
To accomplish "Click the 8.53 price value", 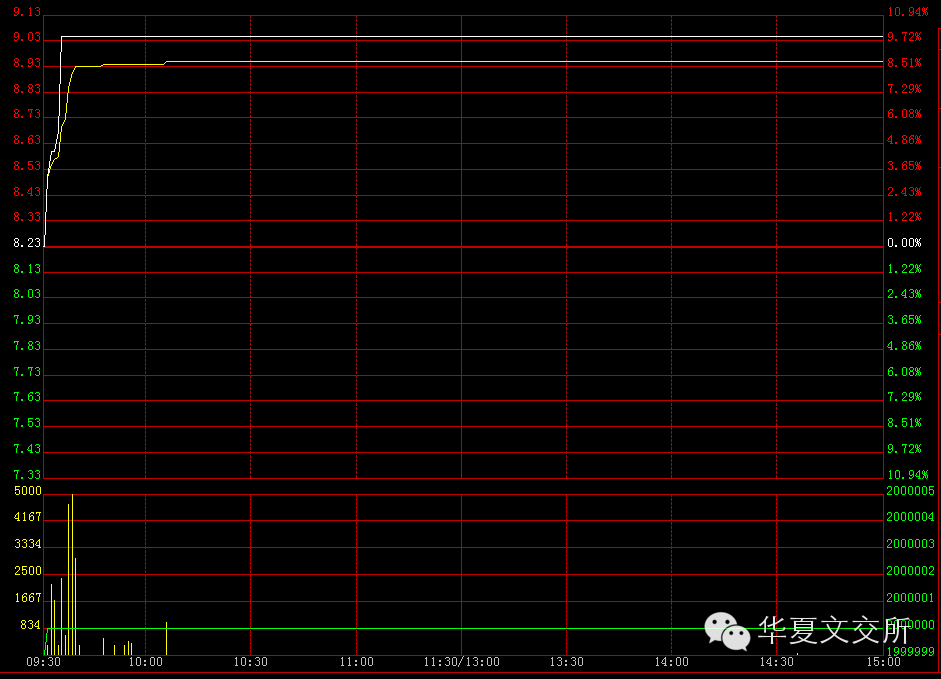I will (27, 166).
